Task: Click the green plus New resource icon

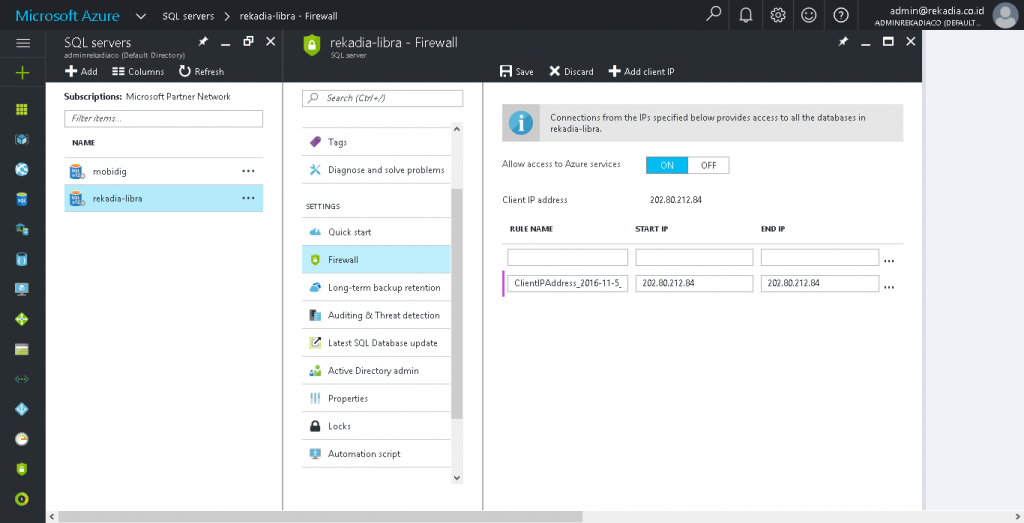Action: coord(22,72)
